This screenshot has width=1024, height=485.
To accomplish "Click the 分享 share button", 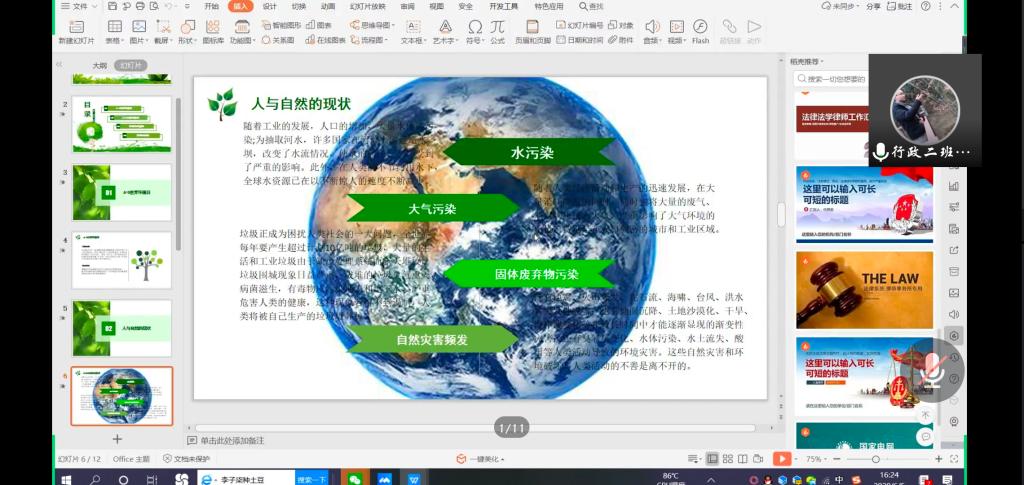I will pos(873,6).
